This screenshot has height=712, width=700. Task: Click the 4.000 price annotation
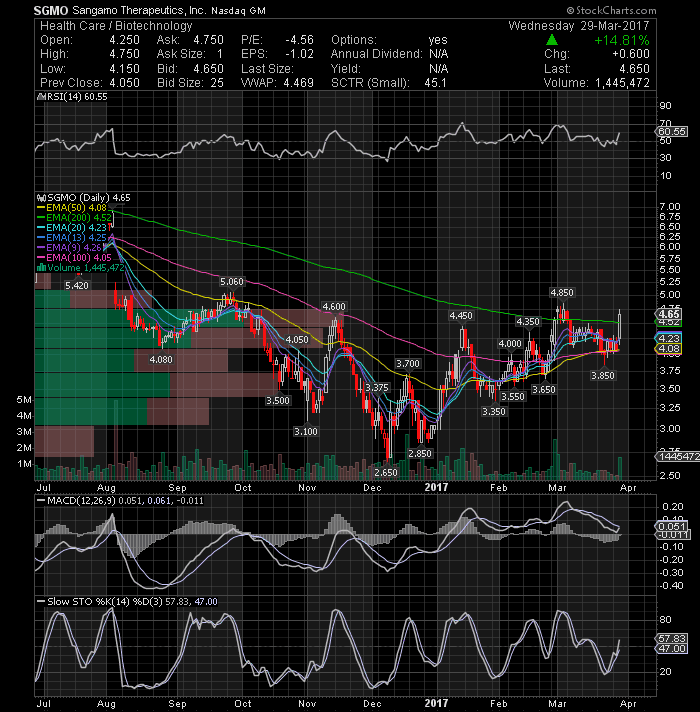click(x=510, y=344)
